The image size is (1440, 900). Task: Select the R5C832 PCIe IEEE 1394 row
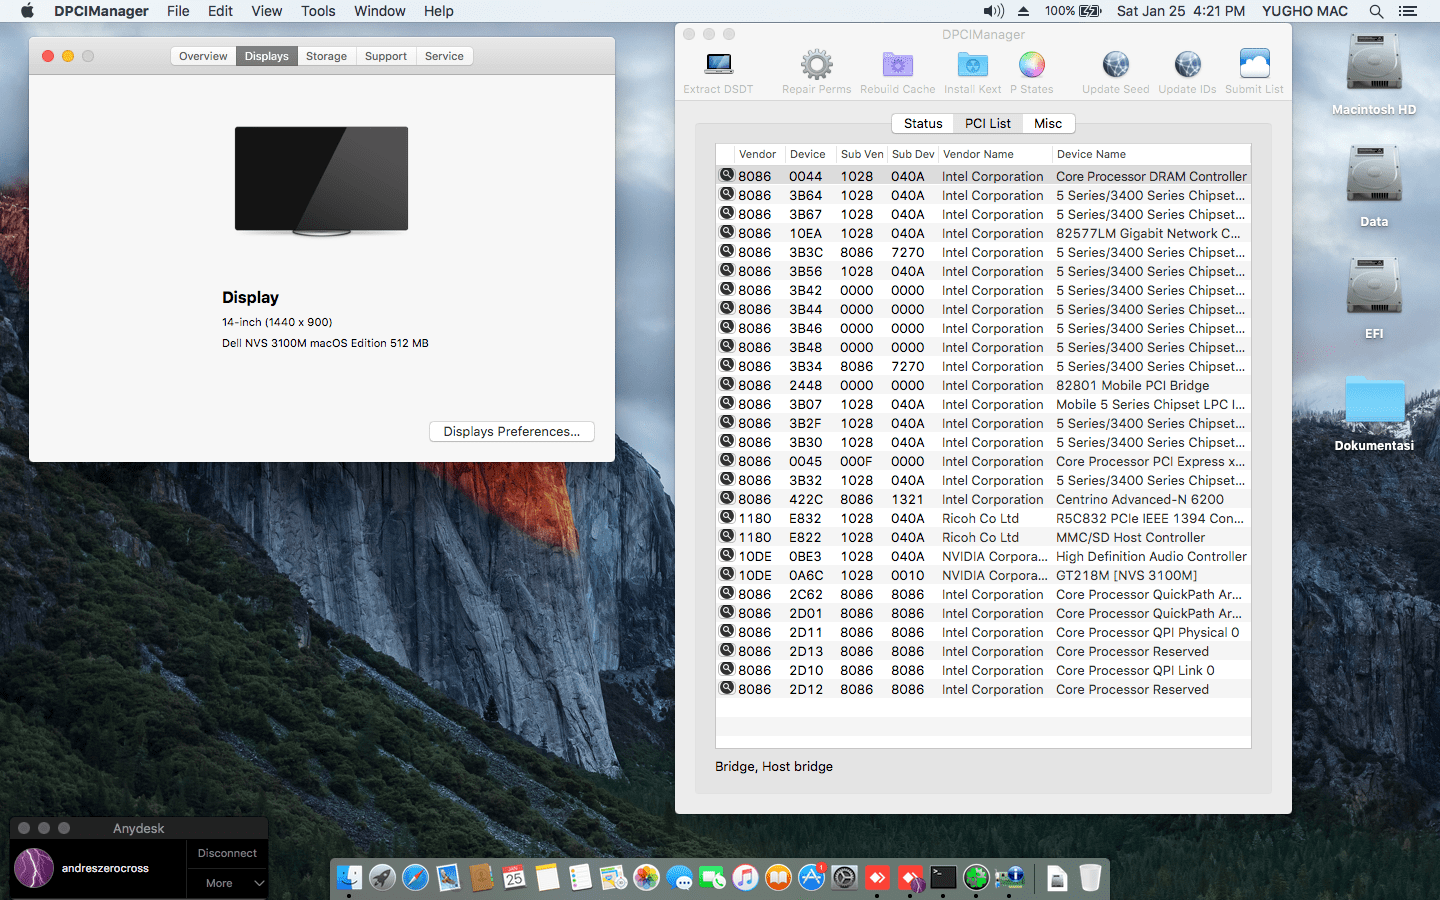(x=983, y=518)
